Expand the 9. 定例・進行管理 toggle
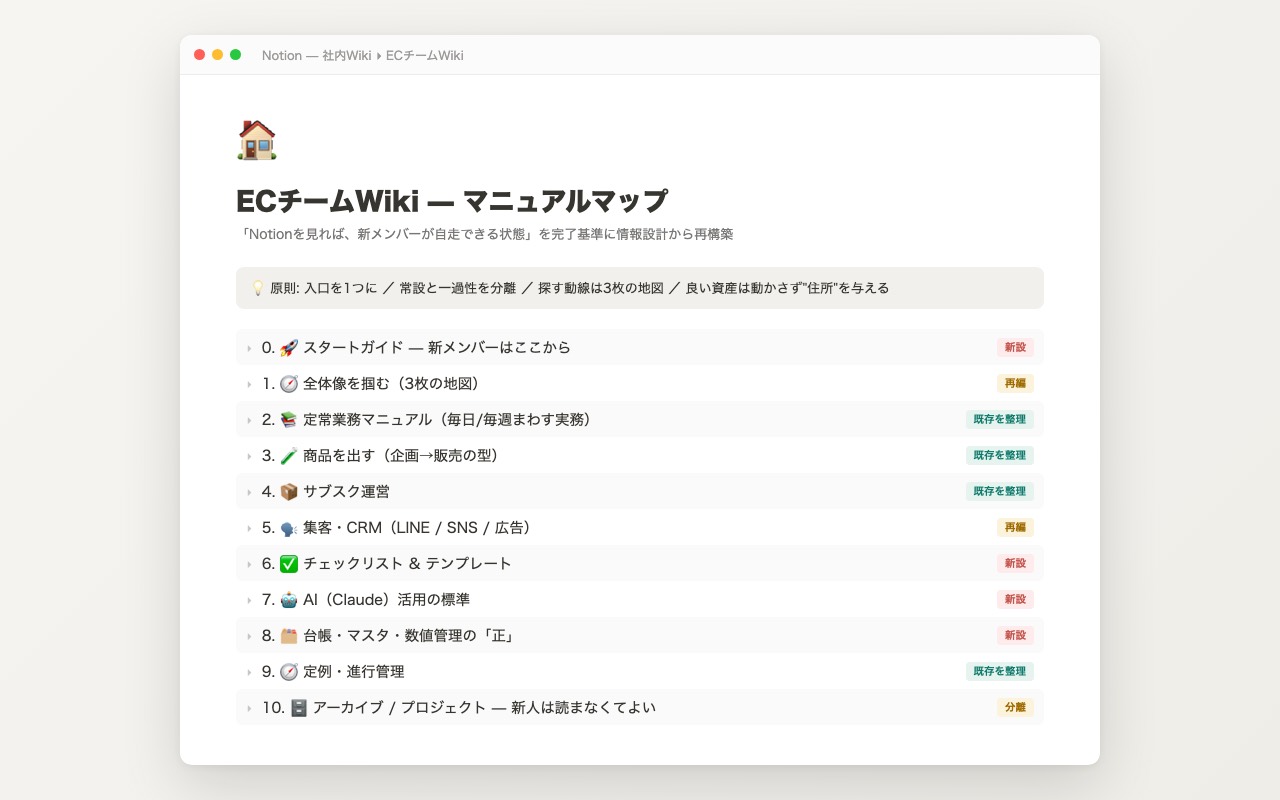The image size is (1280, 800). [x=249, y=672]
